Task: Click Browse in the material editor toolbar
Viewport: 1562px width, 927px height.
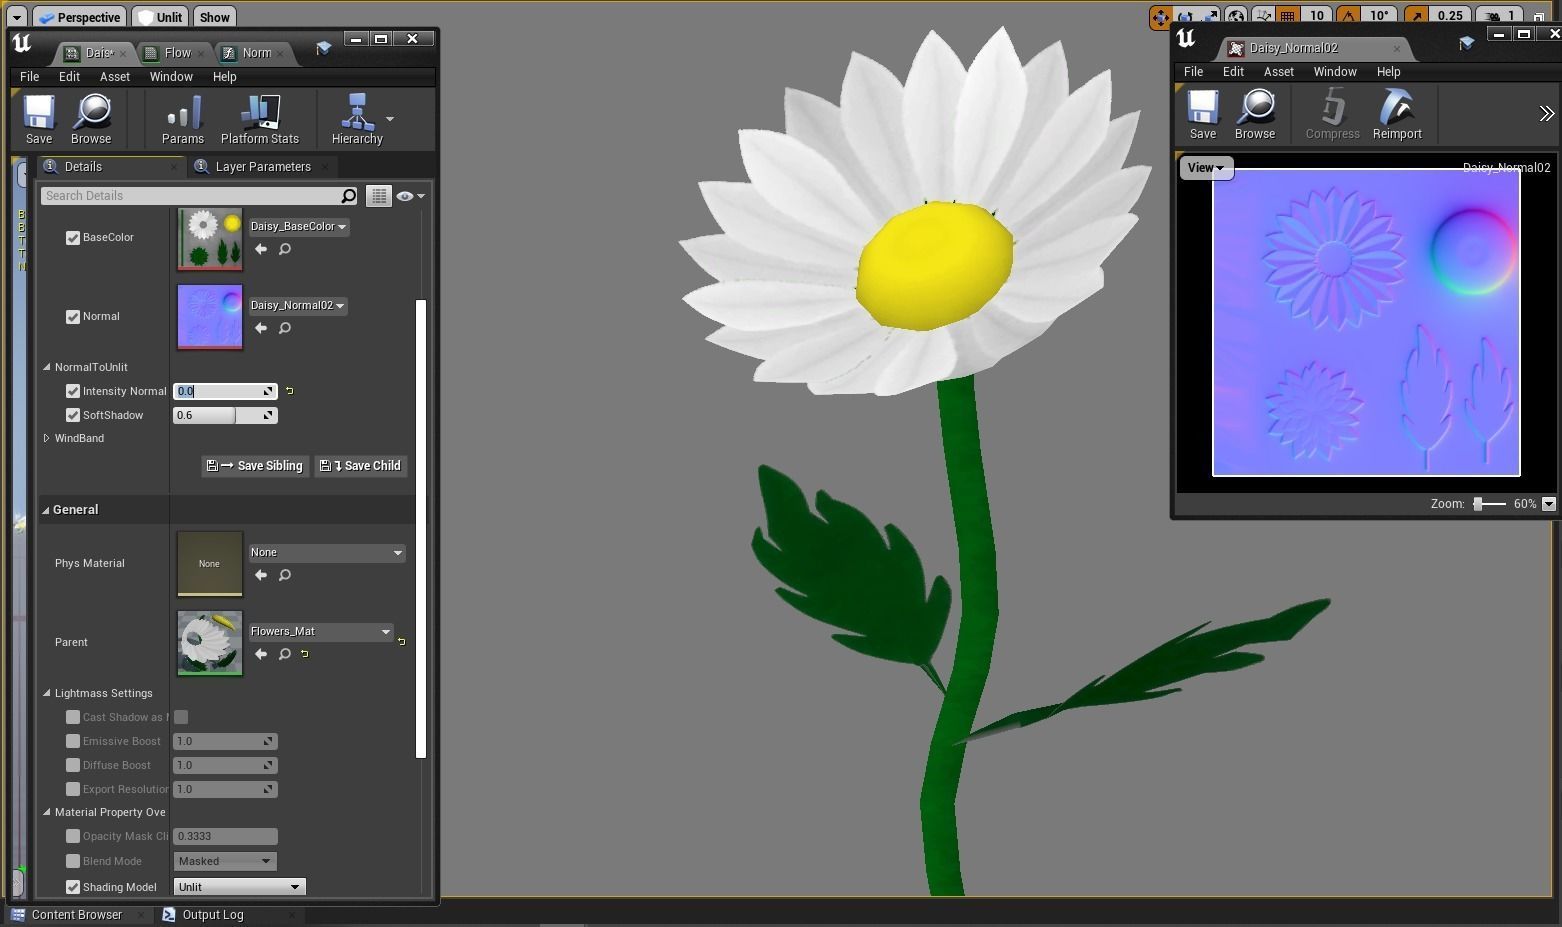Action: 91,120
